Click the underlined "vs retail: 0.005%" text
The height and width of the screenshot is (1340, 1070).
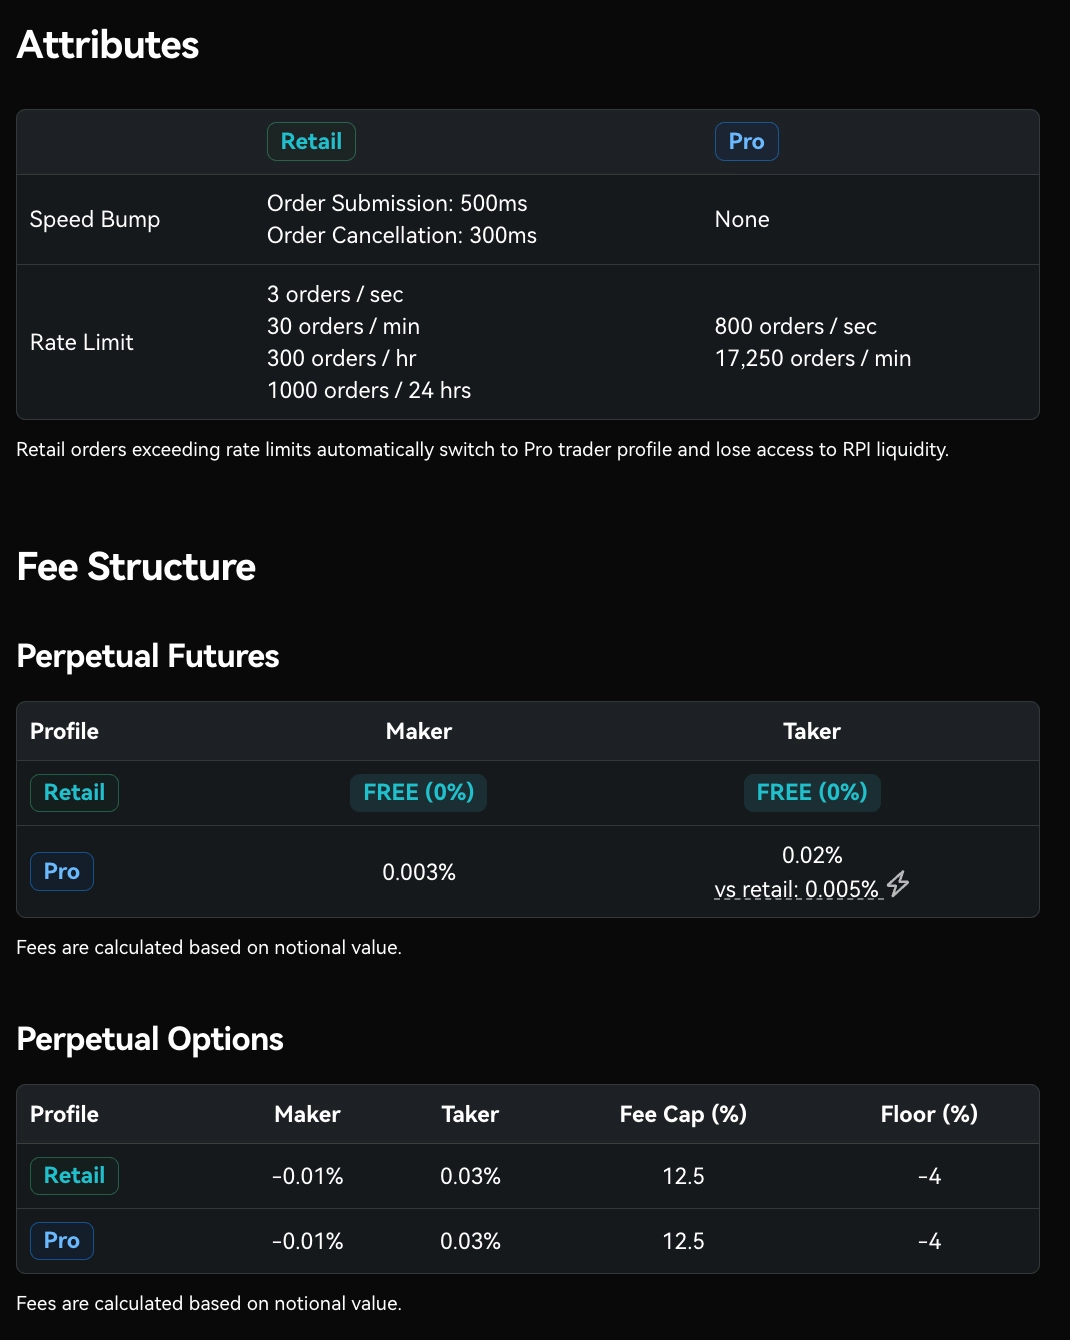(x=796, y=889)
